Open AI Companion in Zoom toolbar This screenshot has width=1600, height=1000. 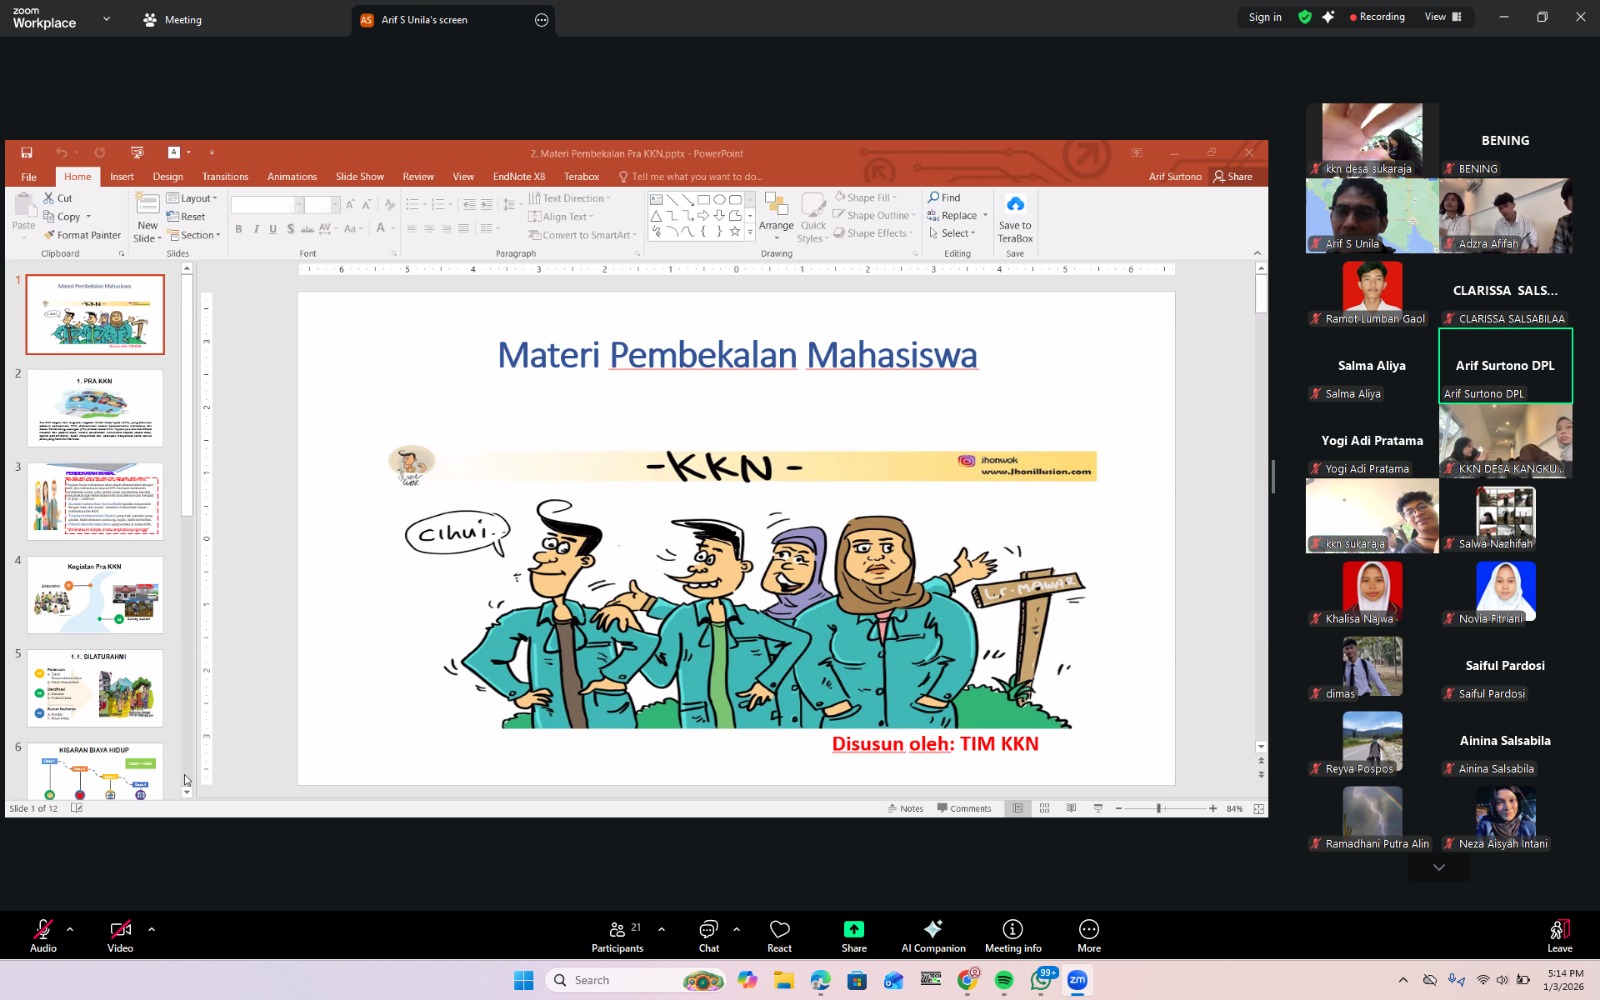click(x=933, y=935)
